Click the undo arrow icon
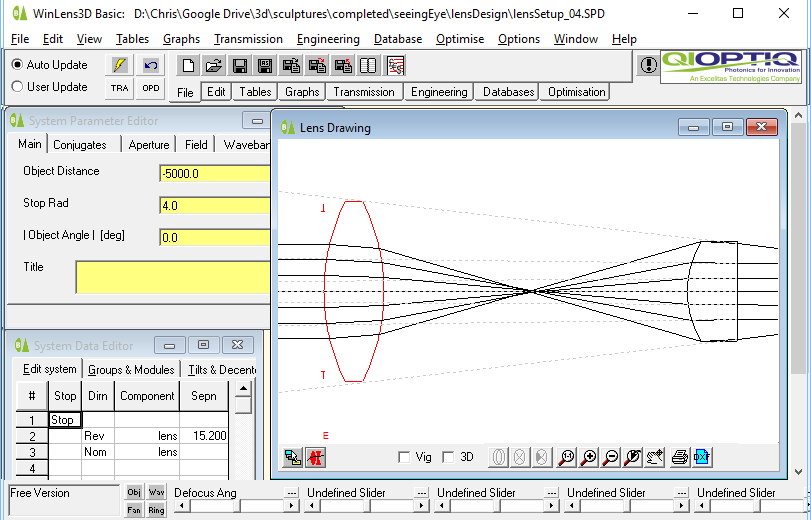Screen dimensions: 811x520 click(150, 65)
